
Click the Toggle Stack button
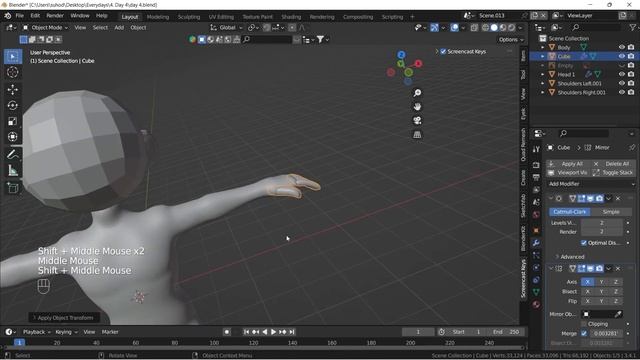(x=613, y=173)
